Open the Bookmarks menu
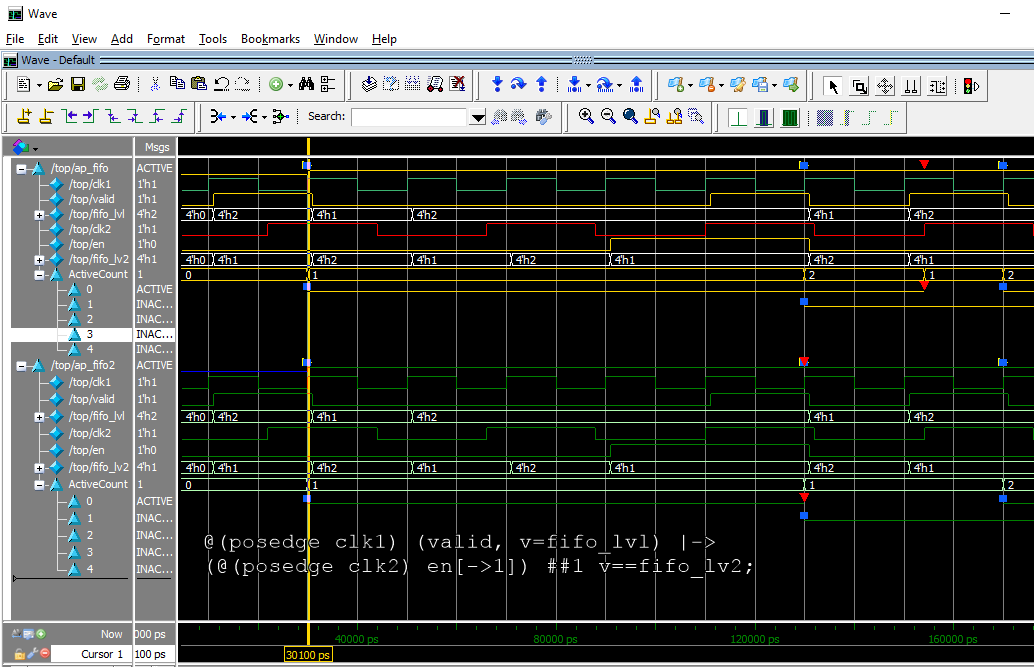This screenshot has width=1034, height=667. coord(270,39)
